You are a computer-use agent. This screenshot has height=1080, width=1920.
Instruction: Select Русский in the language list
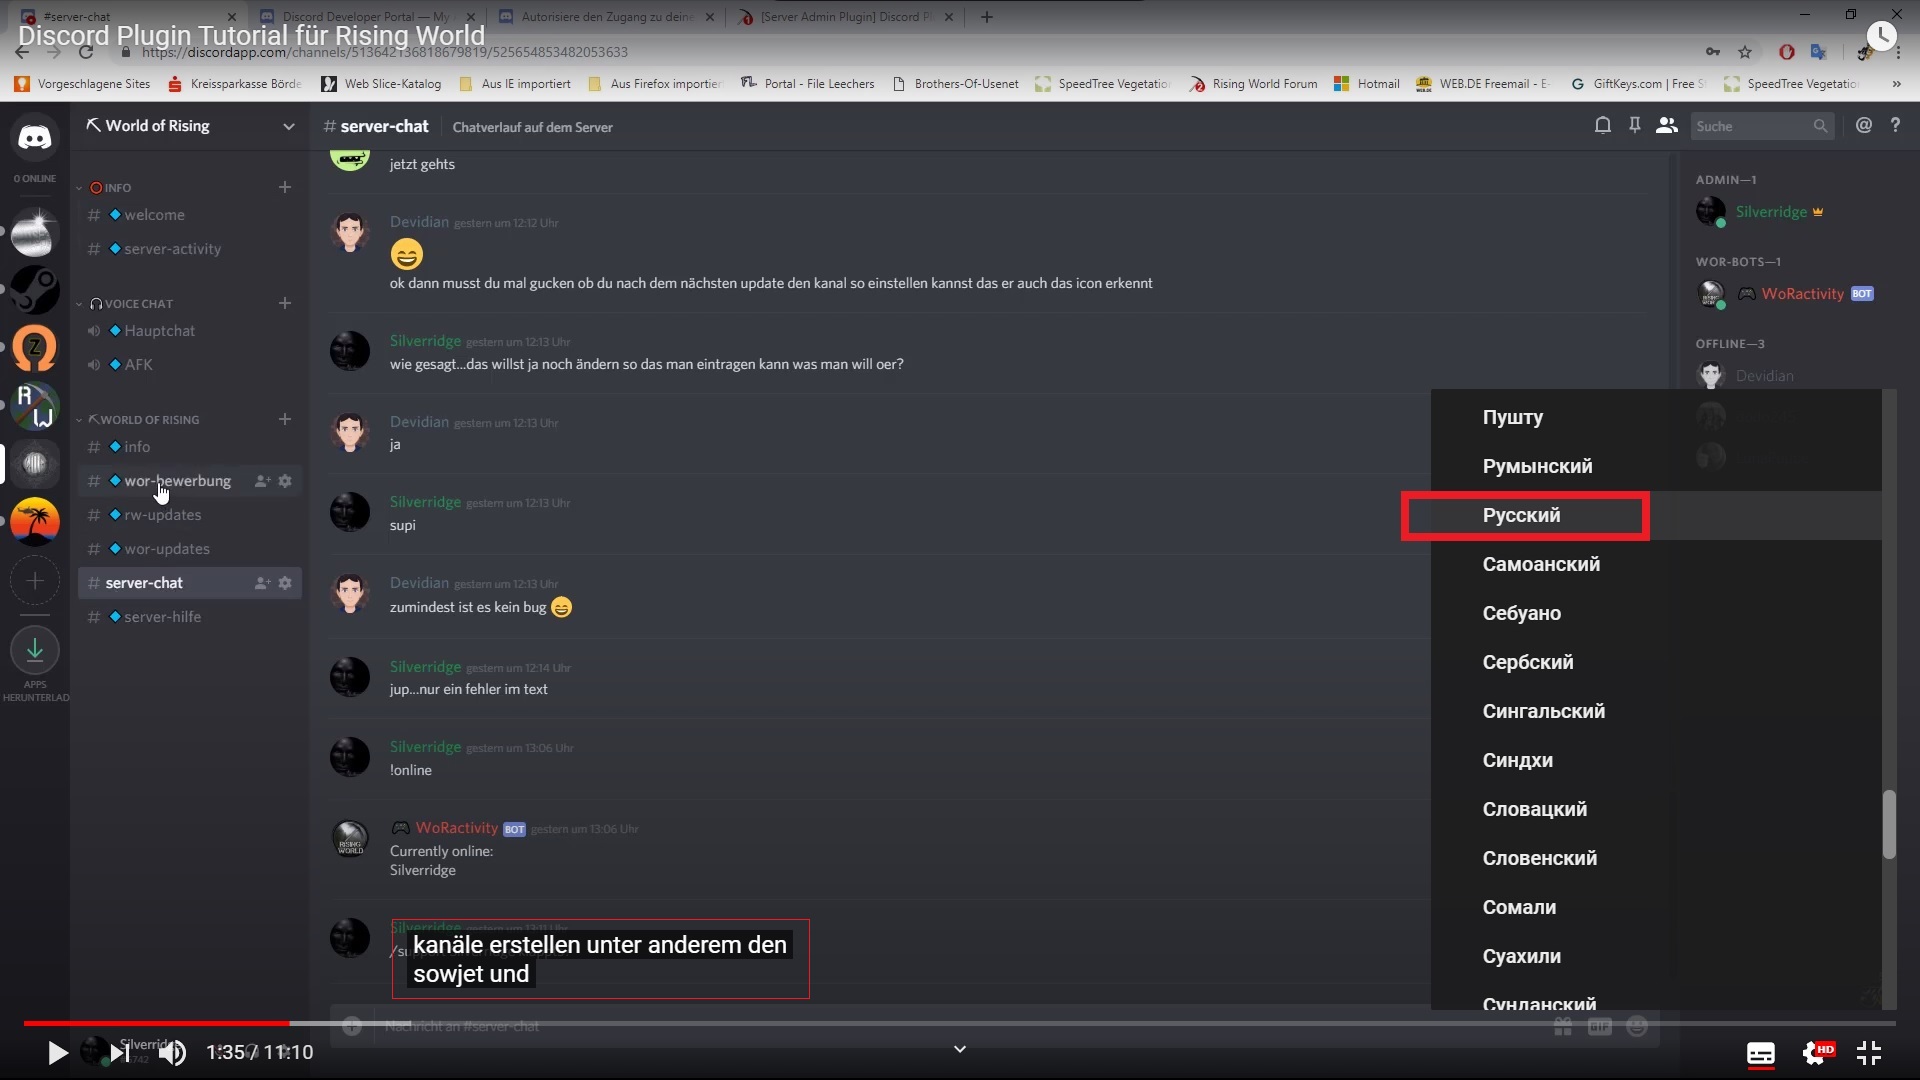1521,516
